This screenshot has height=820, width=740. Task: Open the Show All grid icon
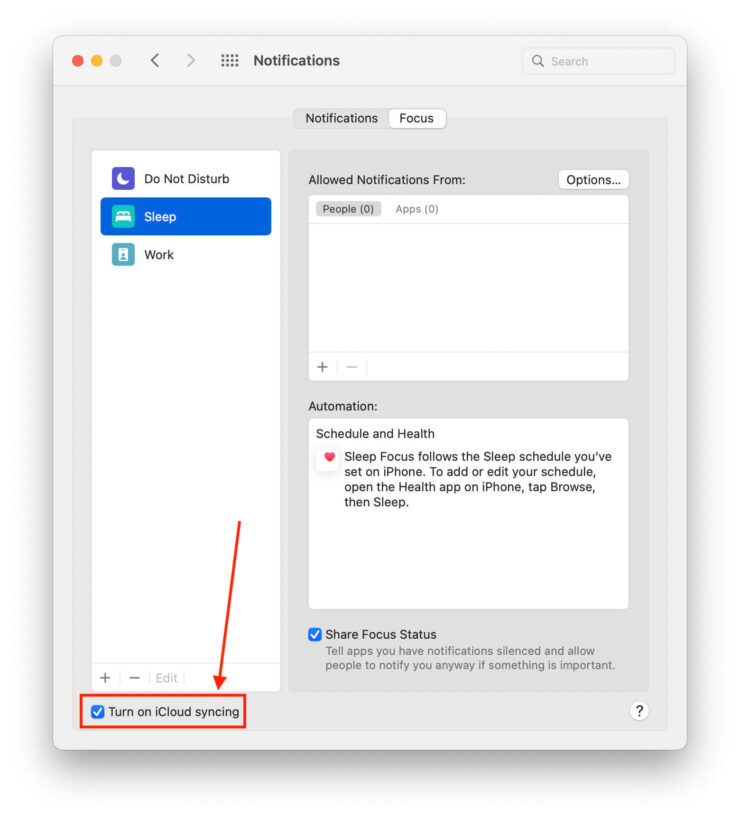tap(230, 61)
